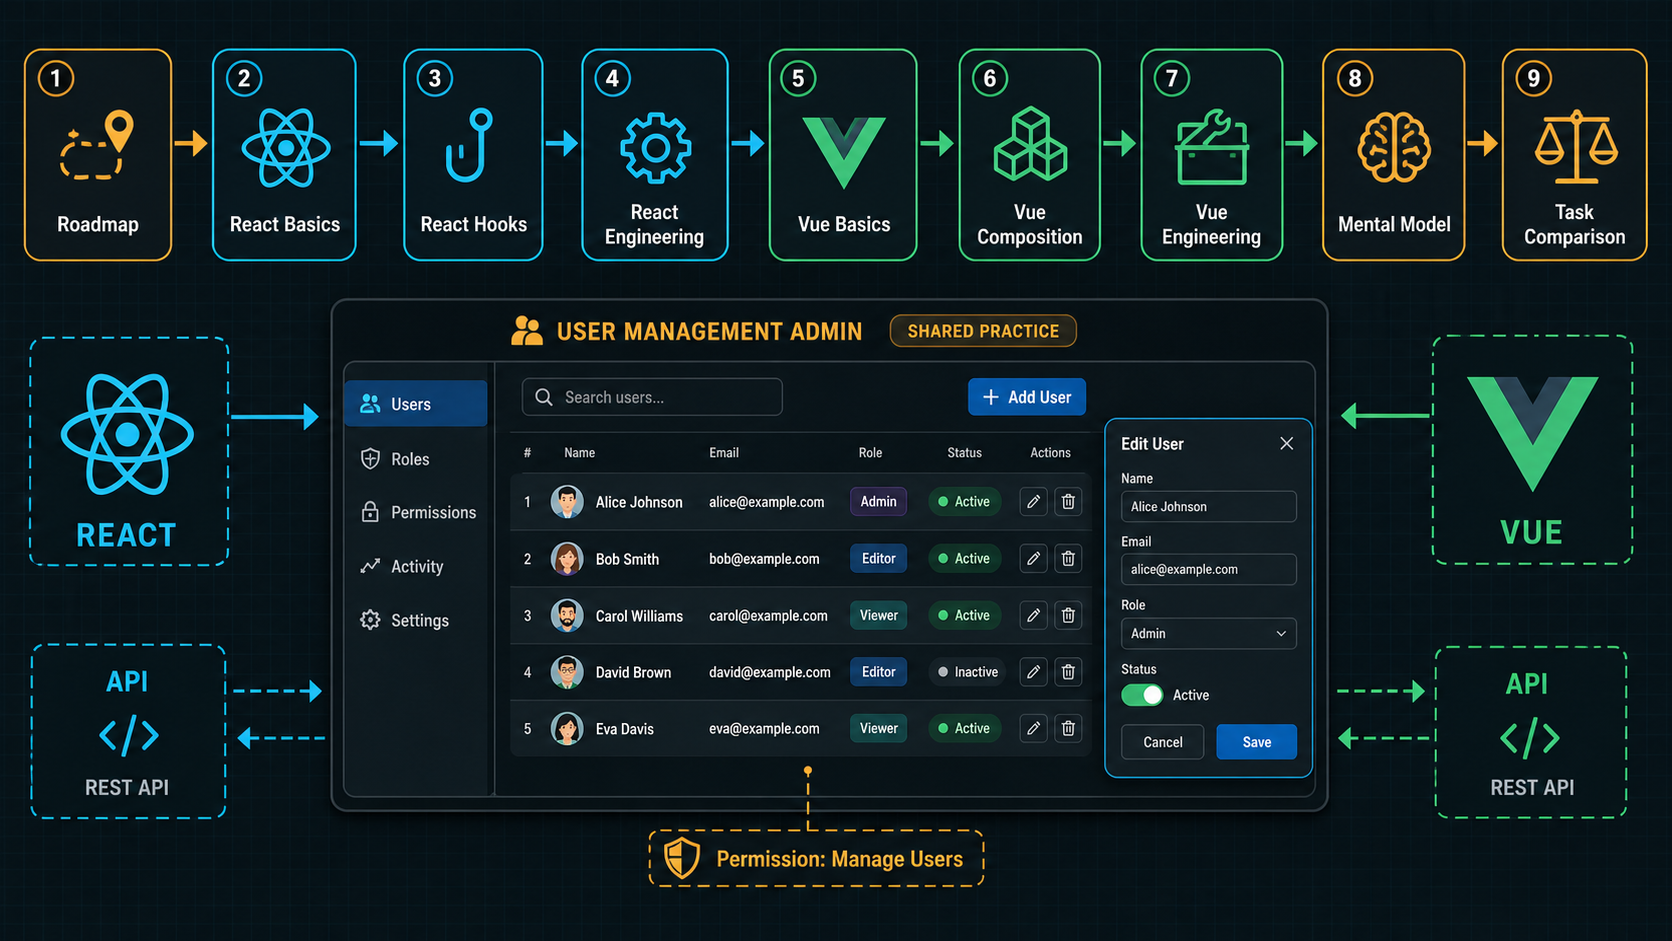This screenshot has height=941, width=1672.
Task: Click the Name field containing Alice Johnson
Action: pyautogui.click(x=1208, y=507)
